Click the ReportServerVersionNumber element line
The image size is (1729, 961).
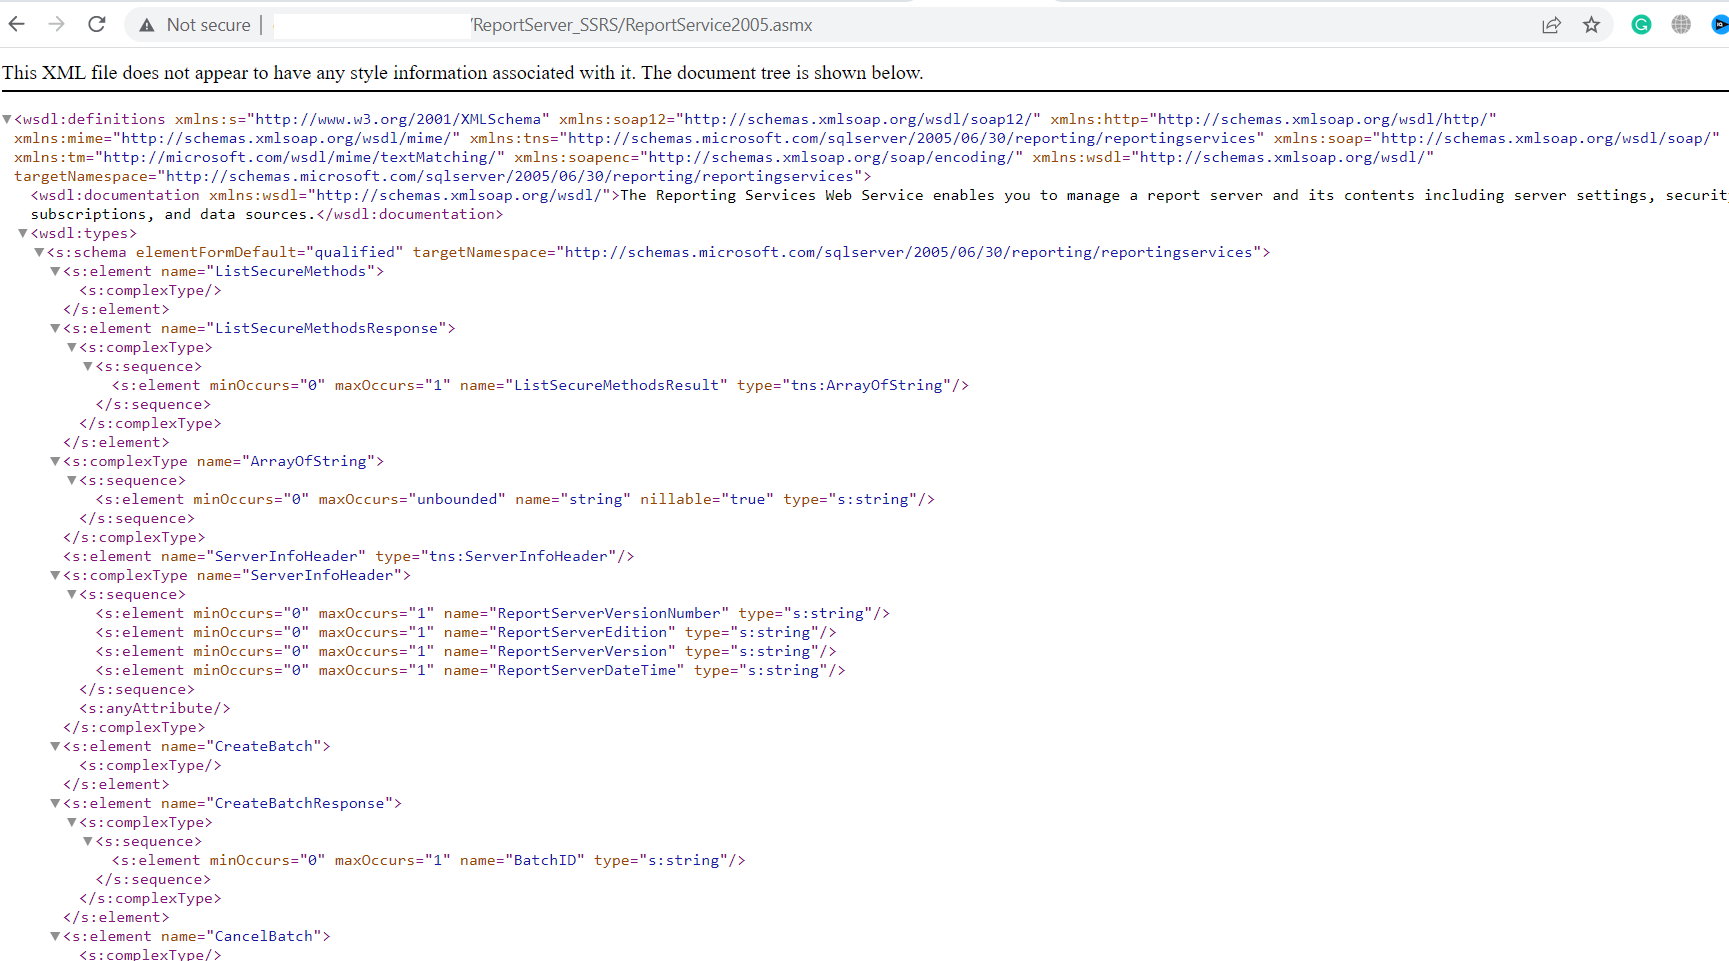[x=493, y=613]
